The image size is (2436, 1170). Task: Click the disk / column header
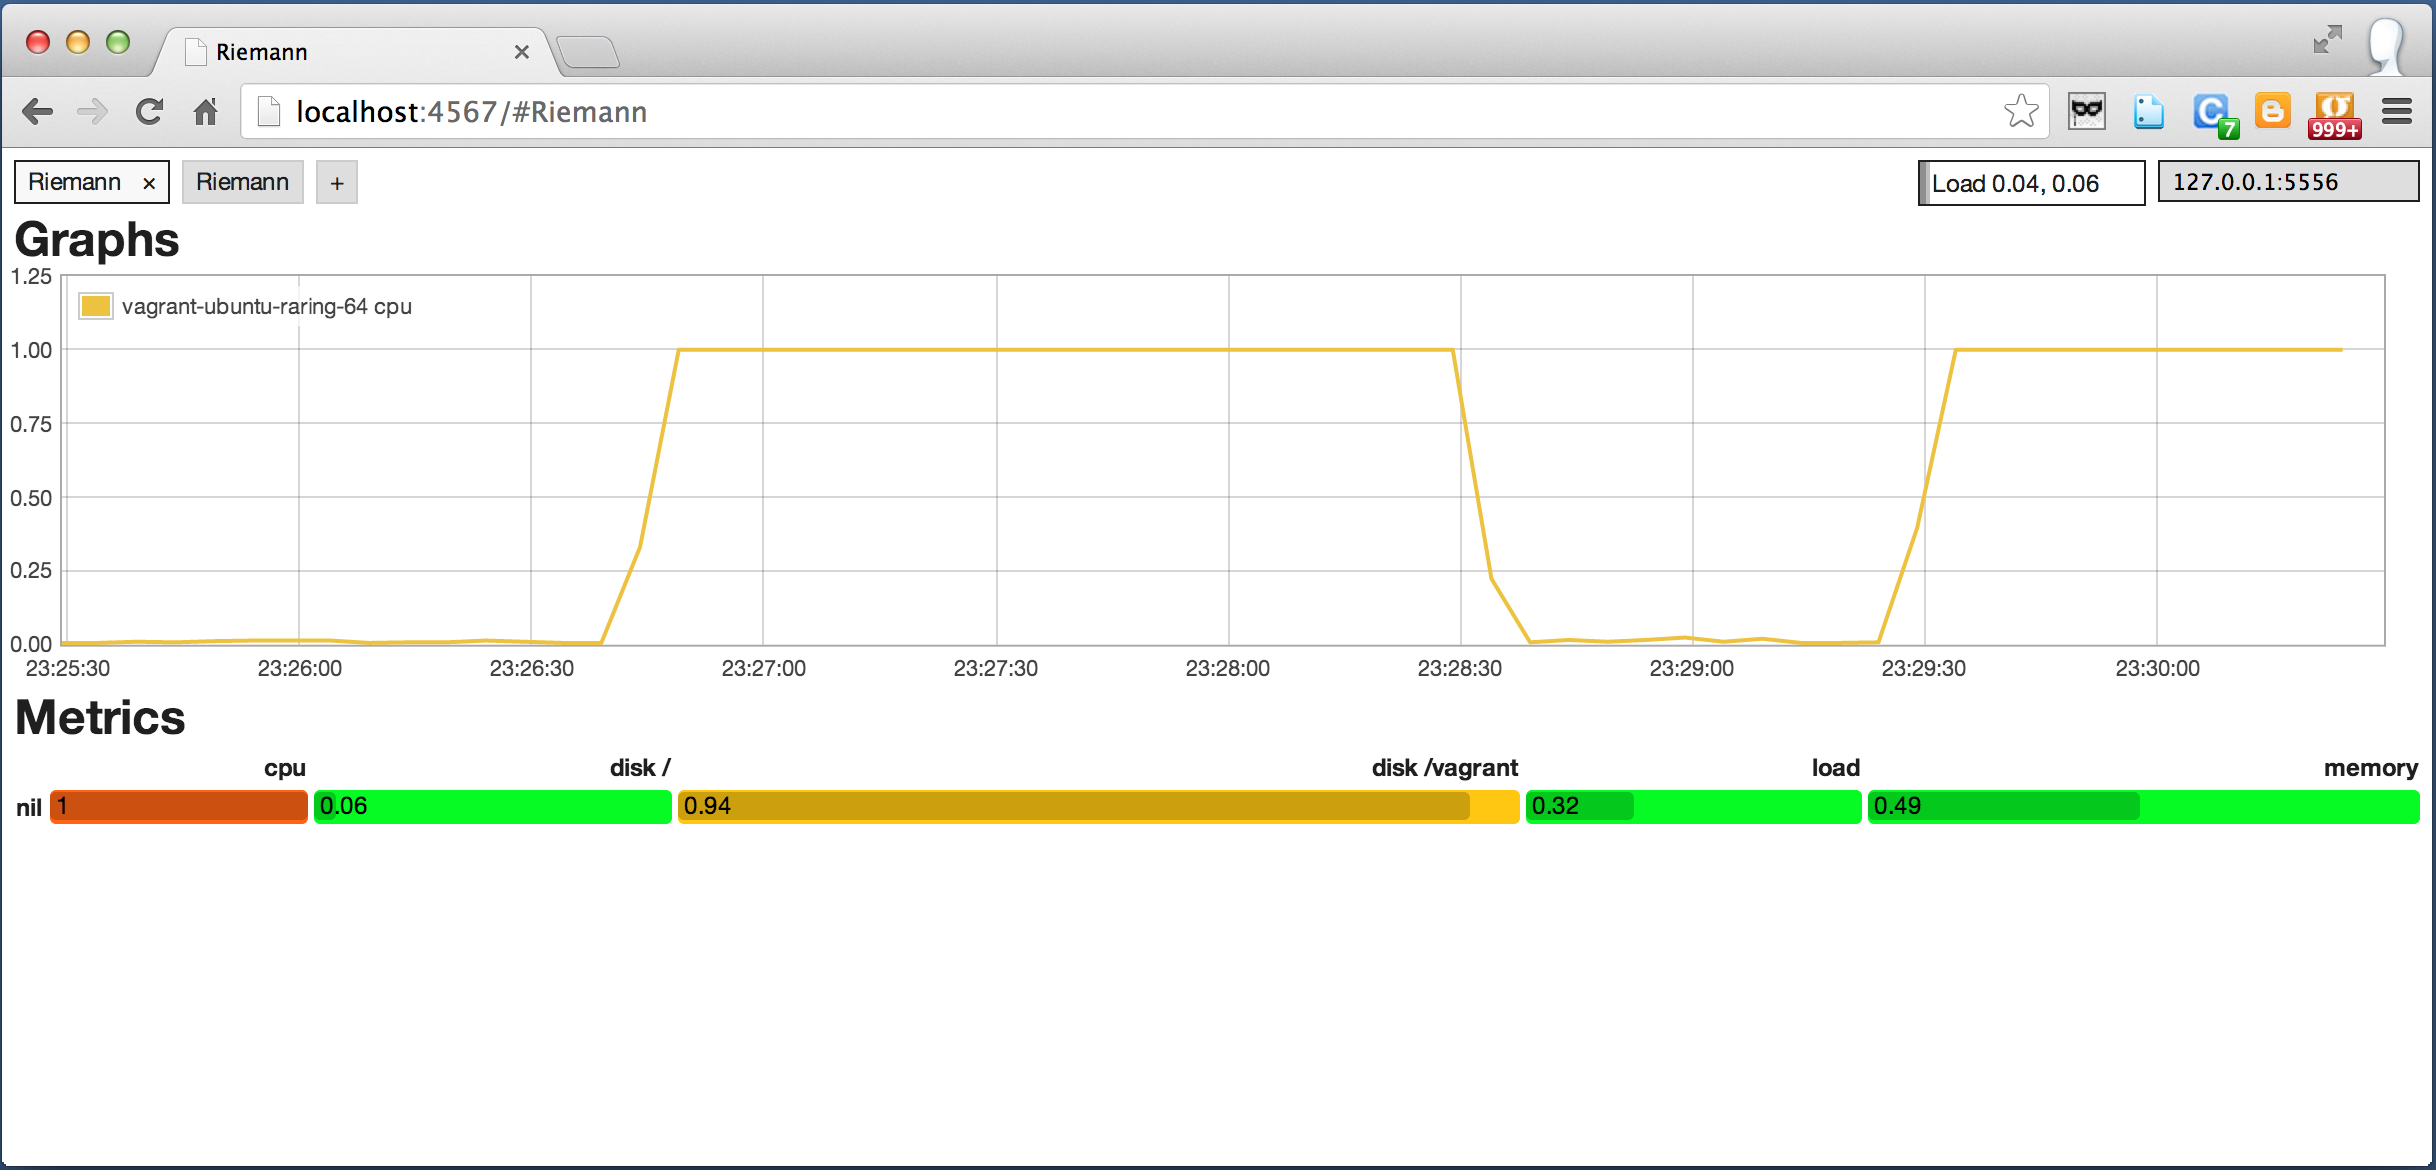tap(640, 768)
